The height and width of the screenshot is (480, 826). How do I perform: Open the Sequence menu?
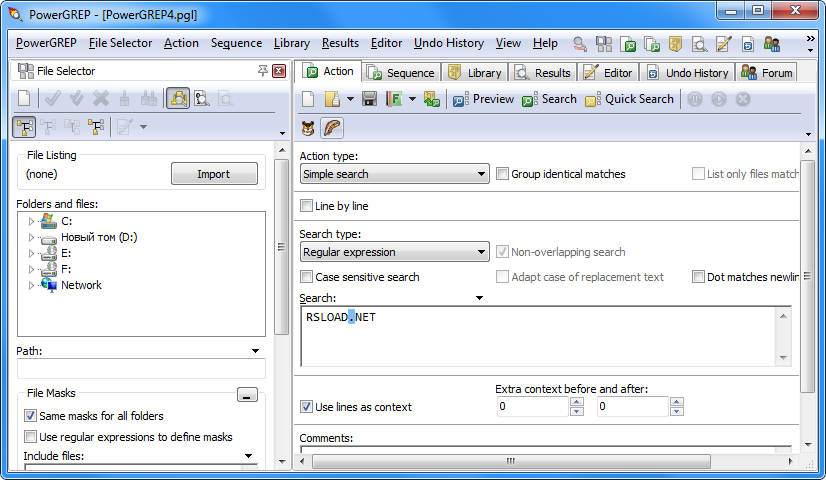coord(236,43)
